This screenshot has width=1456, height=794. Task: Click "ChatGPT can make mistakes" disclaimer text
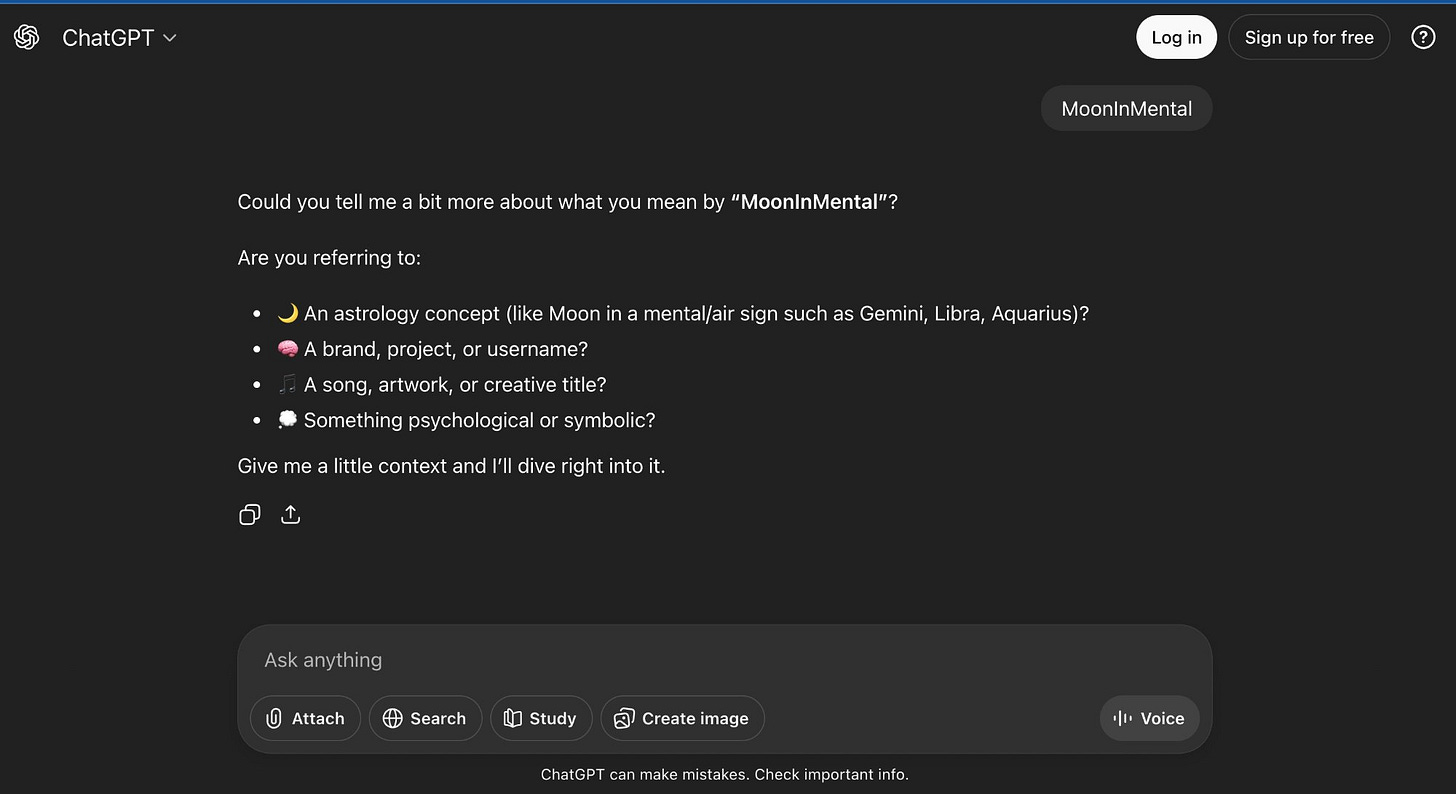(x=724, y=774)
